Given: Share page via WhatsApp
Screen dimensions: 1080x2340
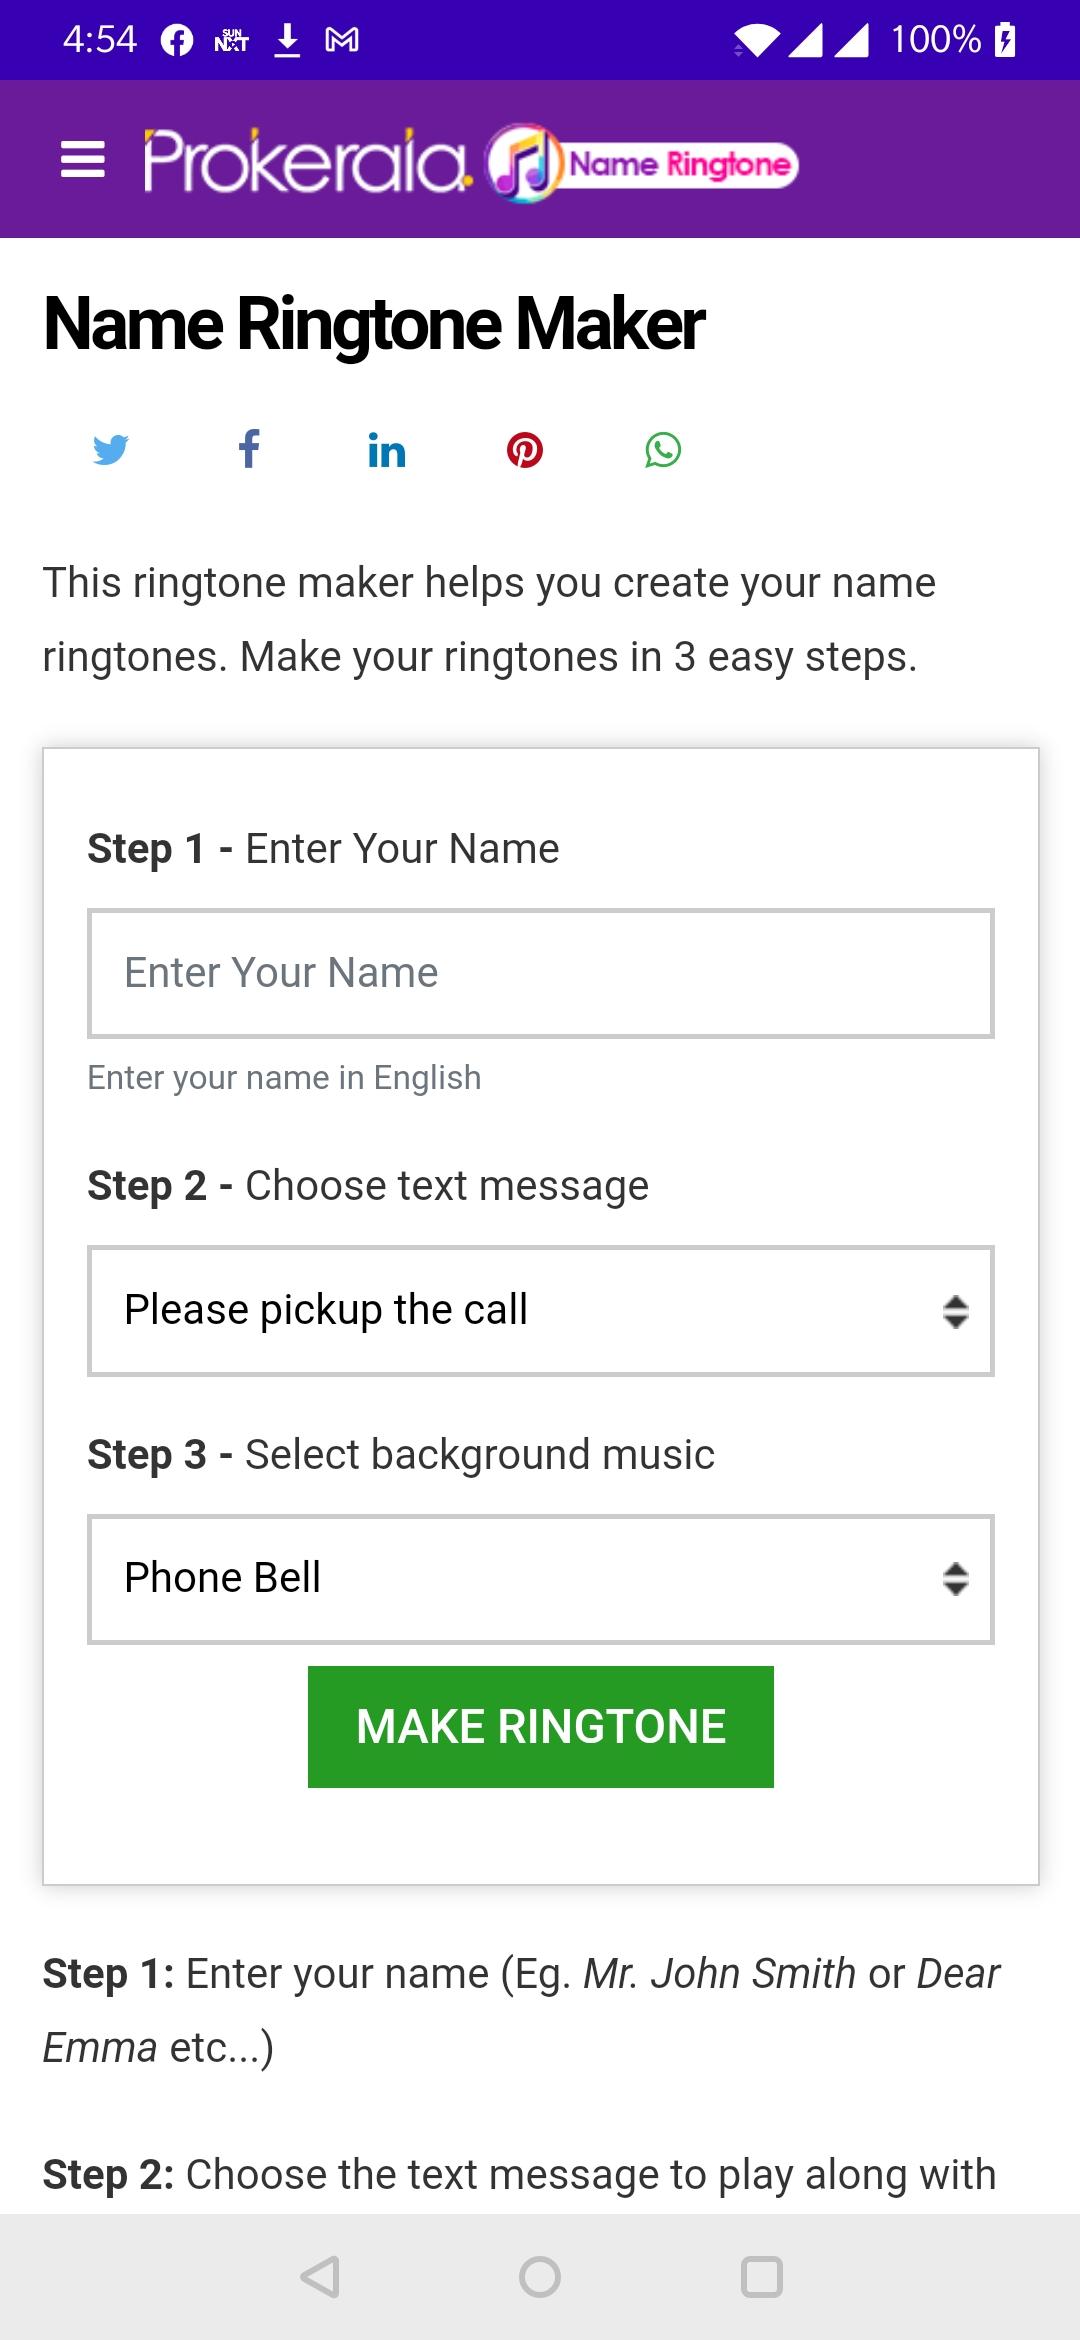Looking at the screenshot, I should click(x=663, y=450).
